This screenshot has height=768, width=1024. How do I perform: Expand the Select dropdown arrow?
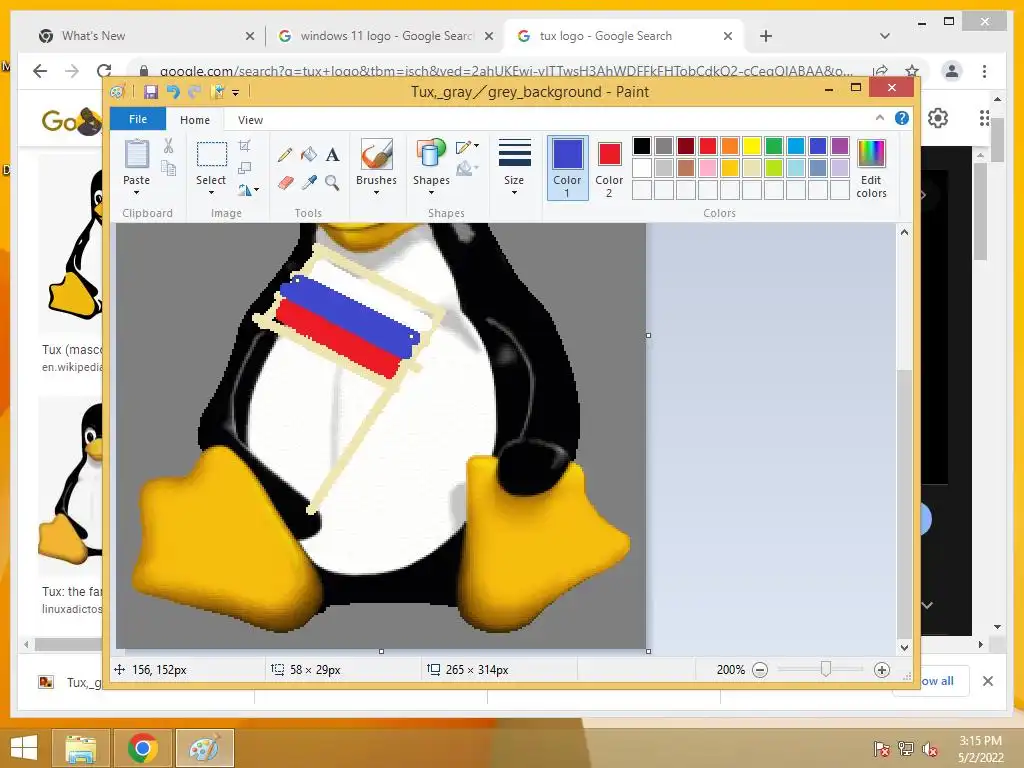pos(211,193)
